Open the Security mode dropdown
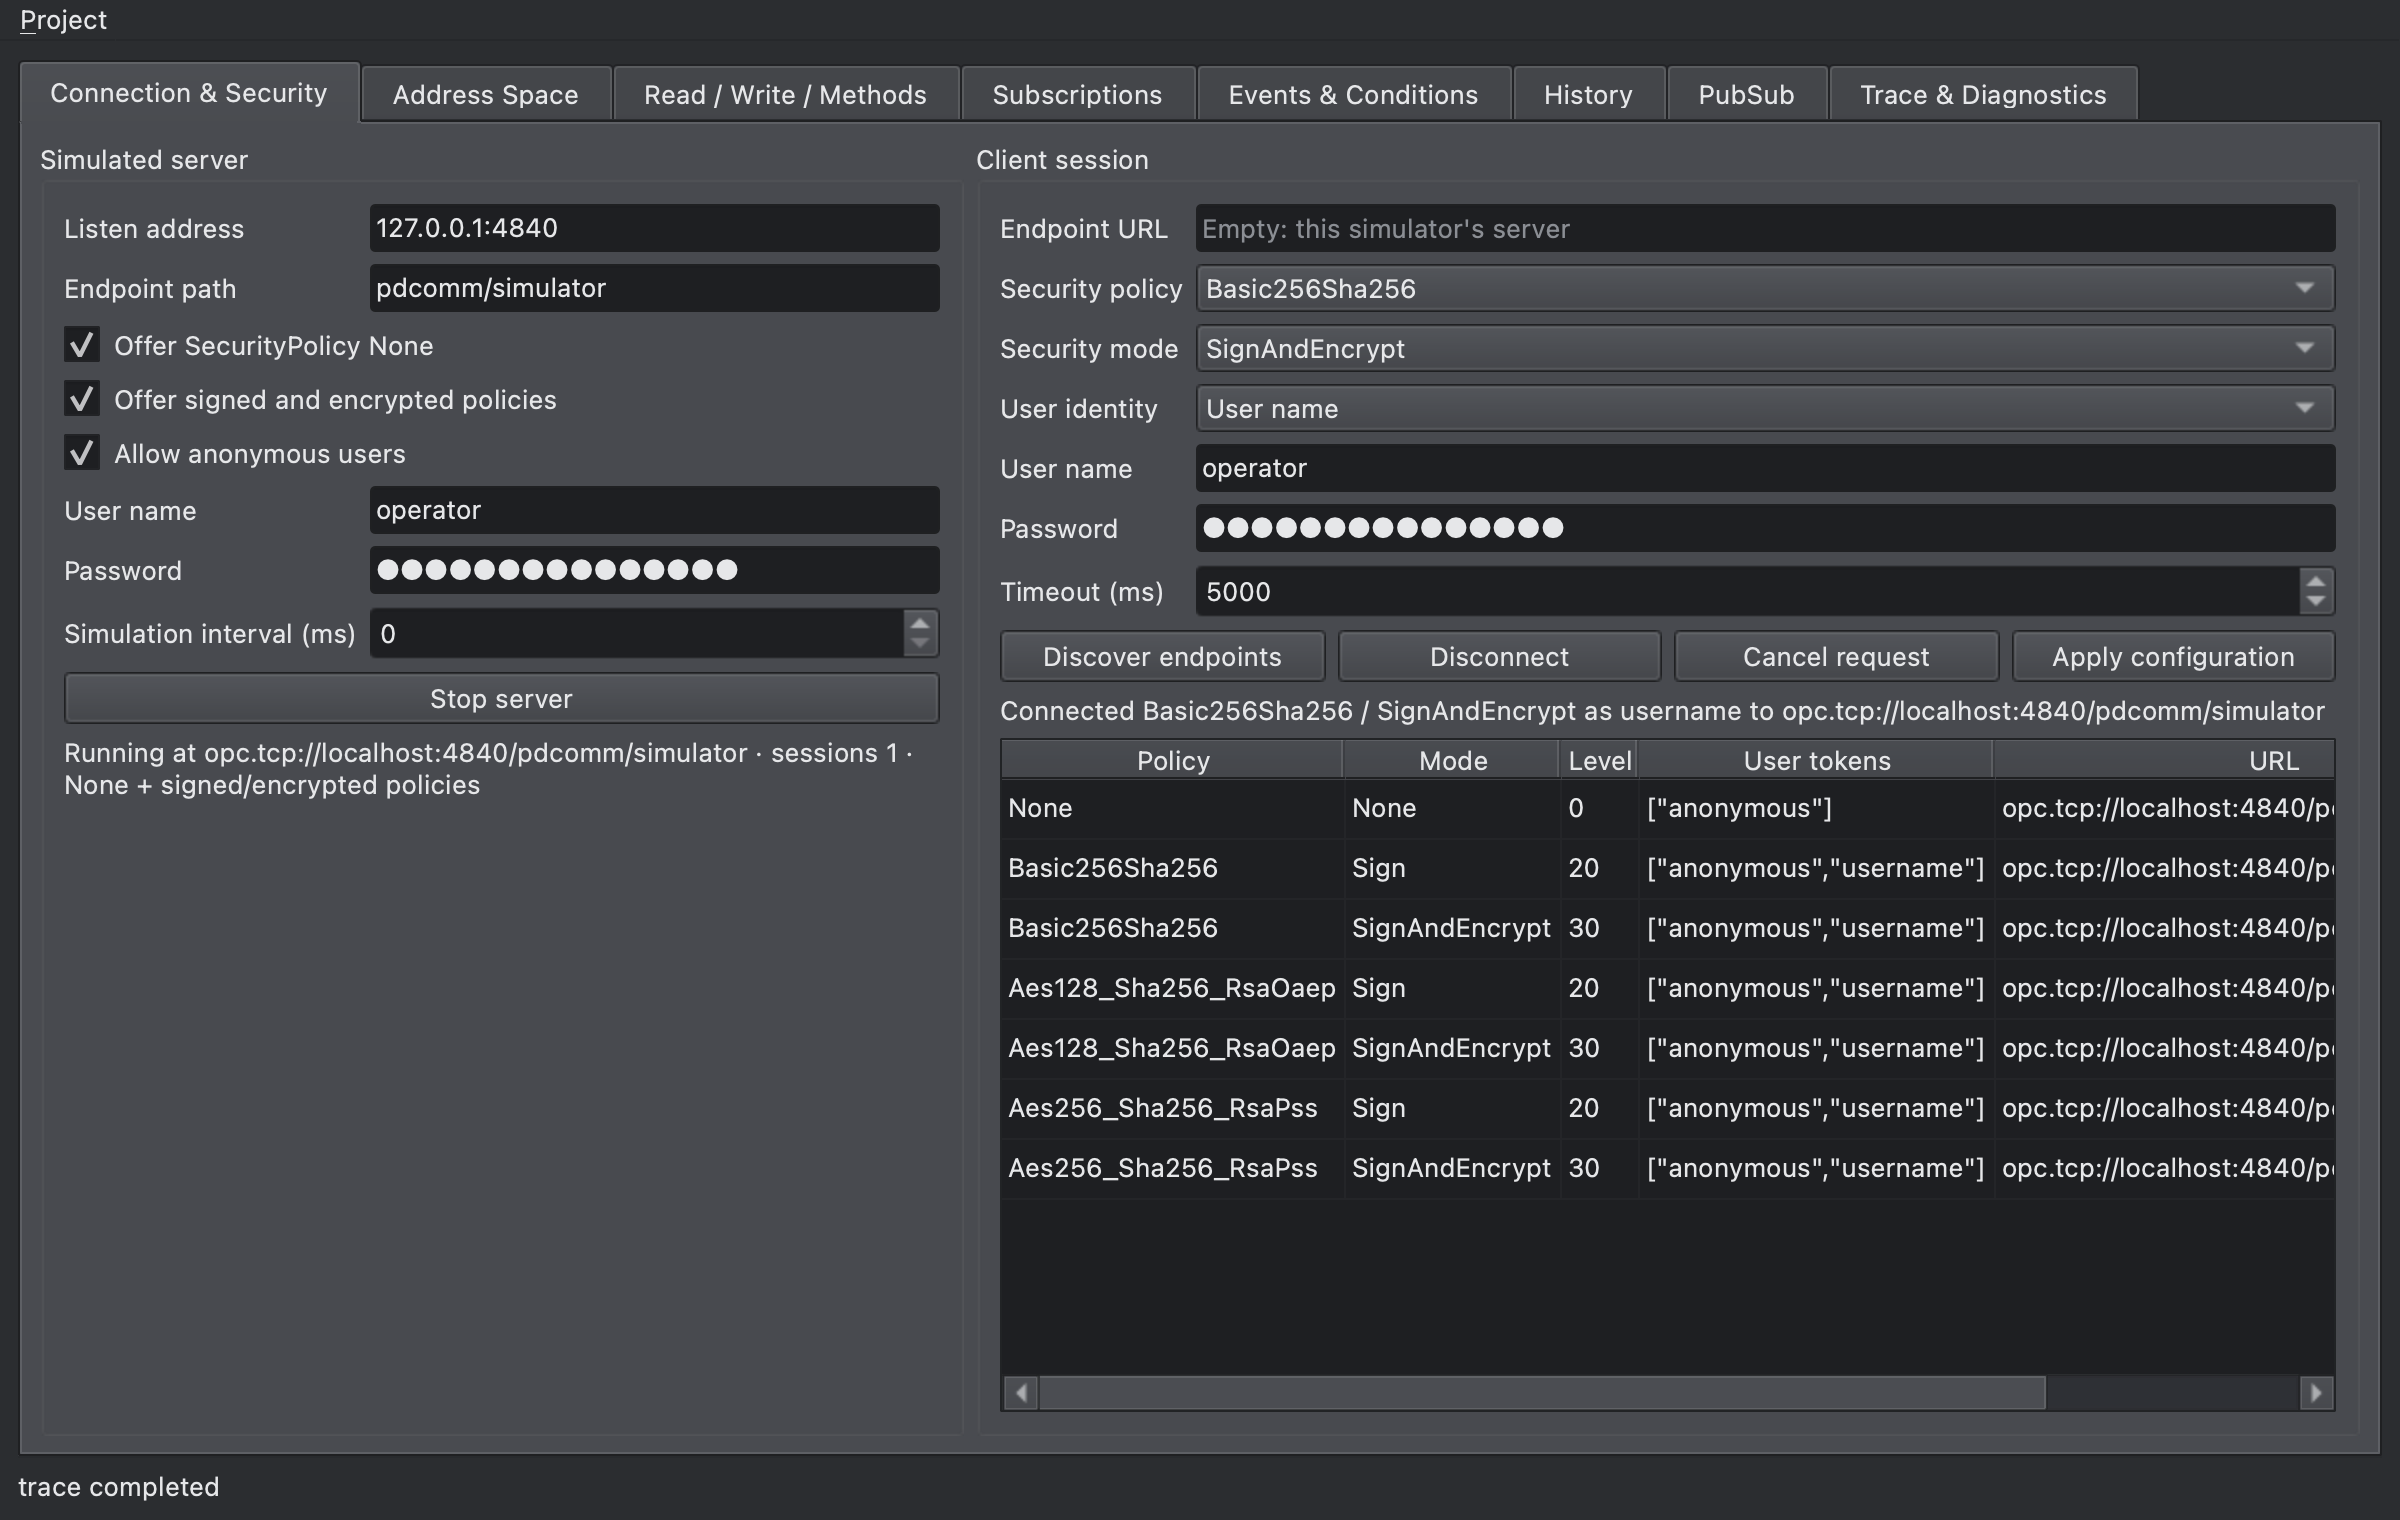The height and width of the screenshot is (1520, 2400). (1765, 348)
